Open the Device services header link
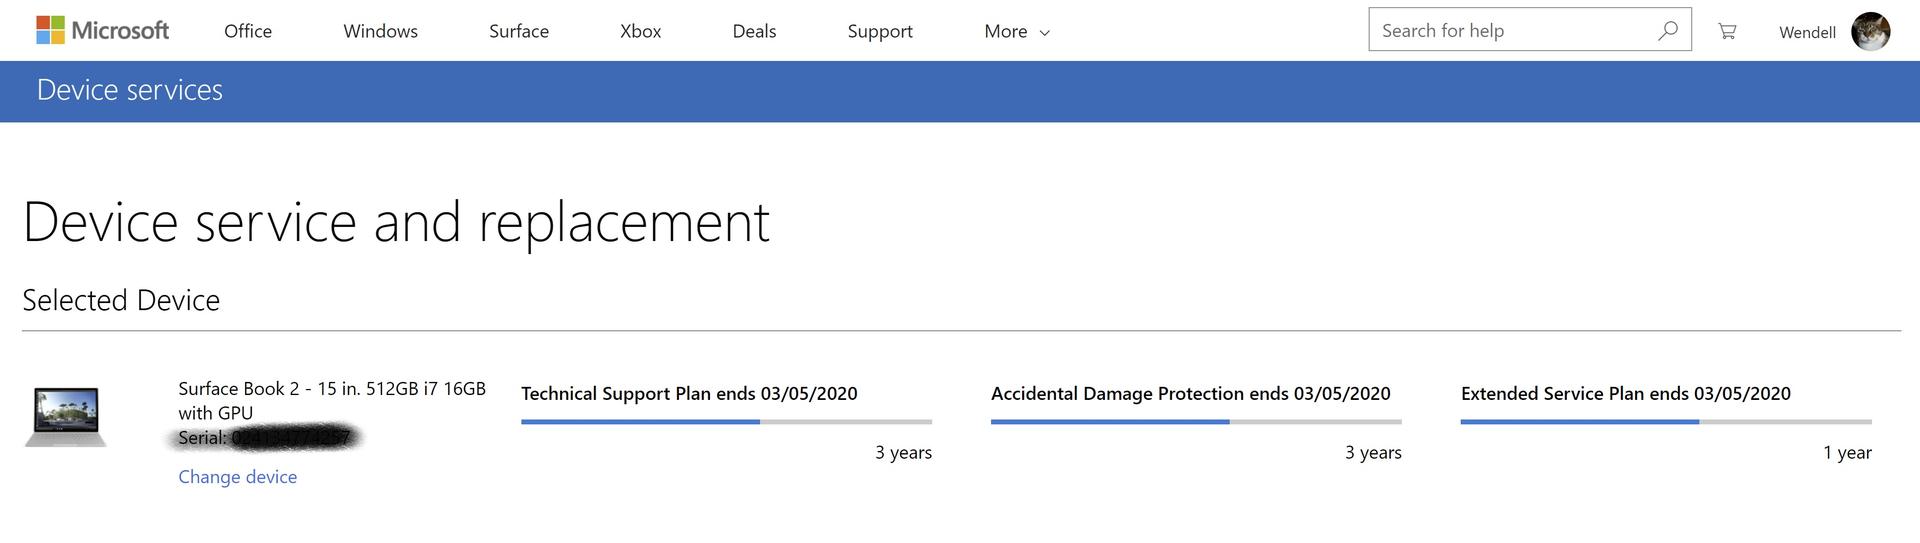Image resolution: width=1920 pixels, height=543 pixels. click(x=130, y=90)
